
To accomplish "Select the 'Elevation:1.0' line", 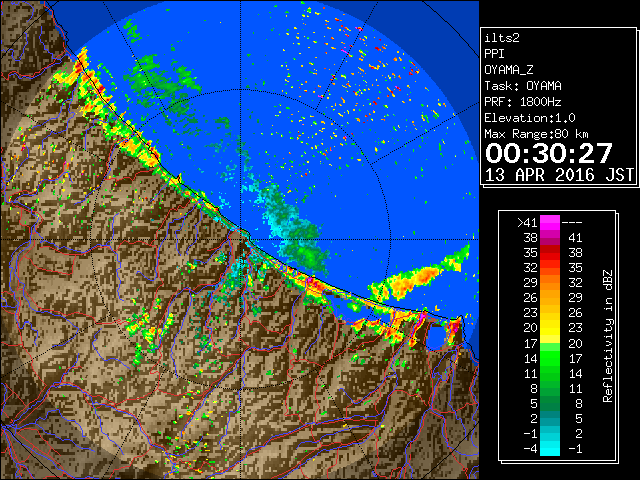I will coord(530,118).
